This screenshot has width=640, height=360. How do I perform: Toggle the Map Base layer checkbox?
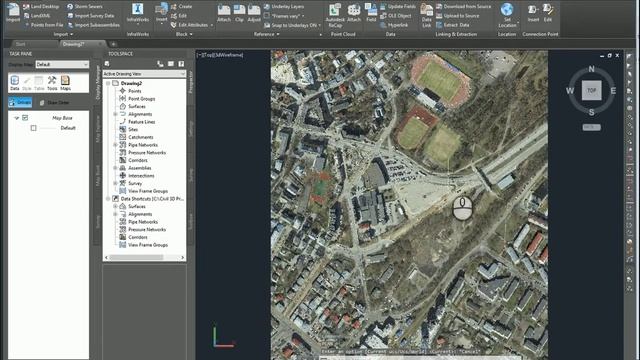click(25, 118)
